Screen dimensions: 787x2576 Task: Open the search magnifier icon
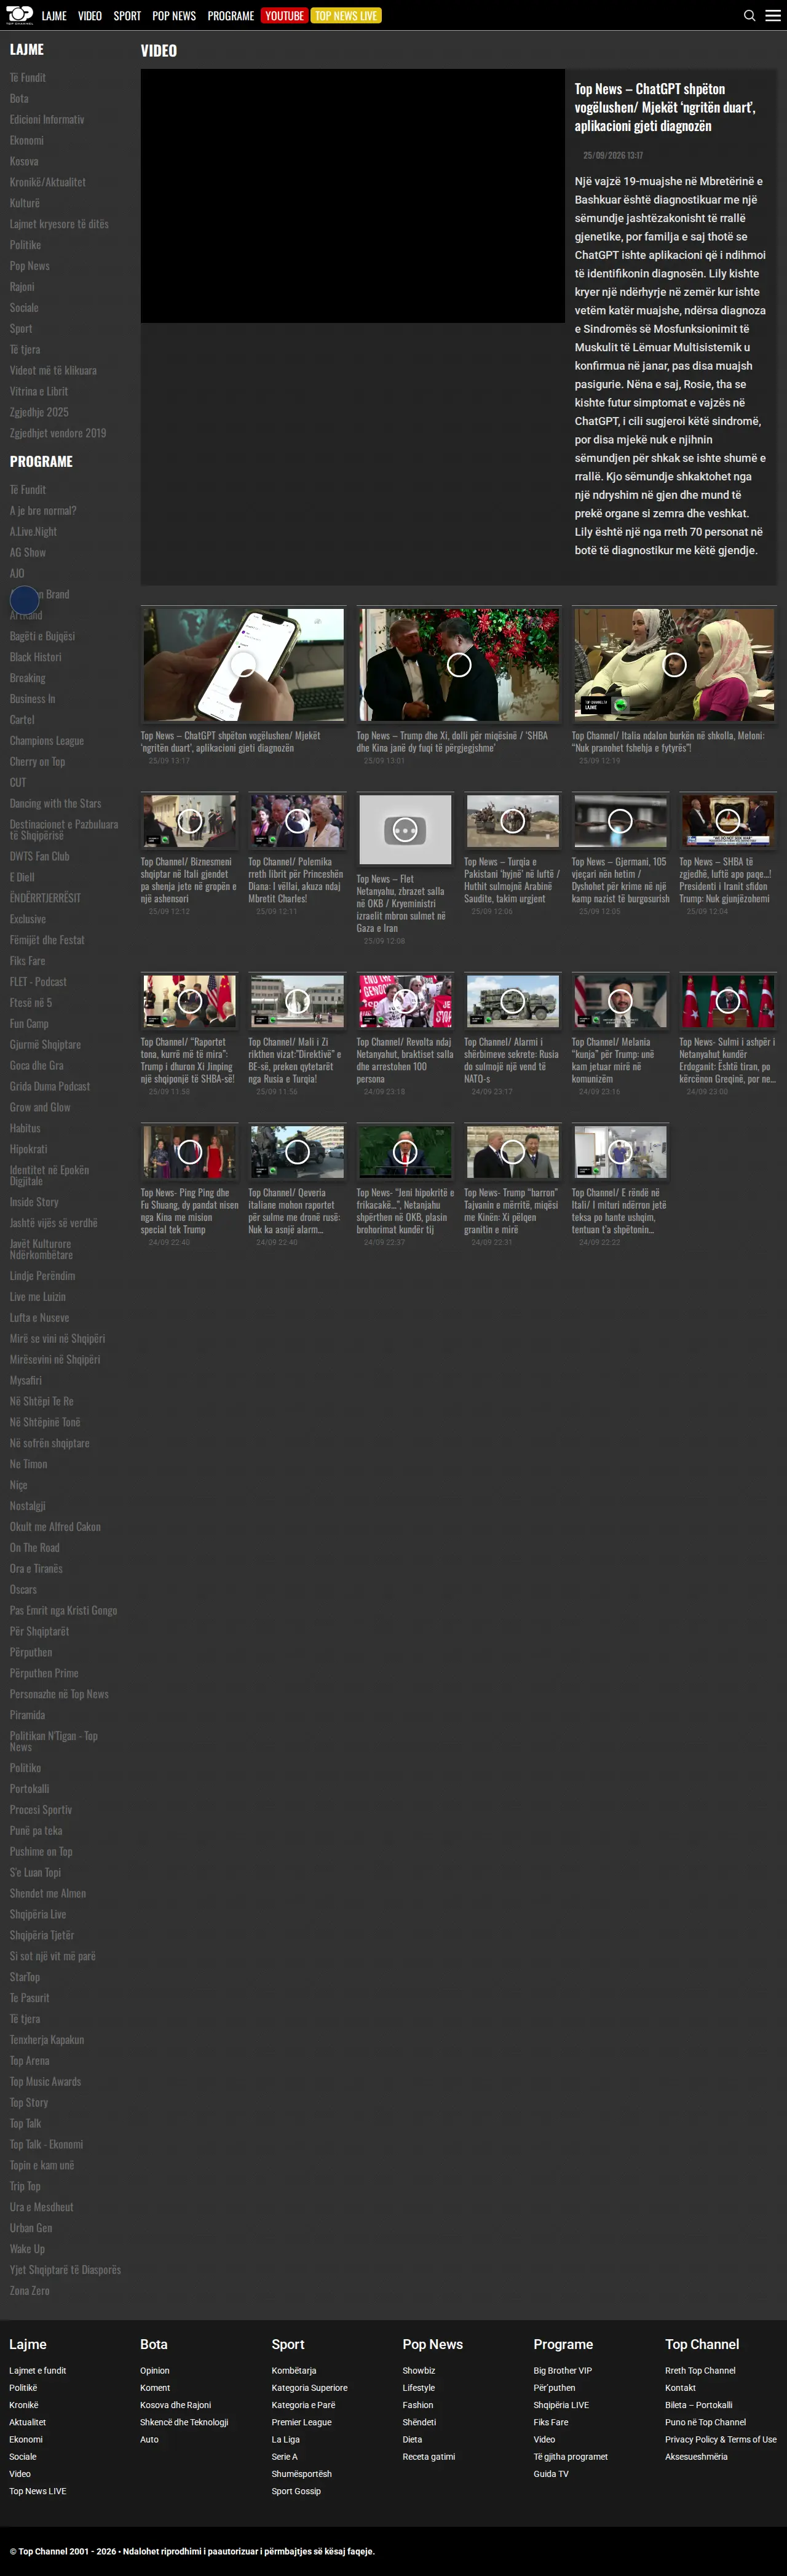click(x=749, y=15)
